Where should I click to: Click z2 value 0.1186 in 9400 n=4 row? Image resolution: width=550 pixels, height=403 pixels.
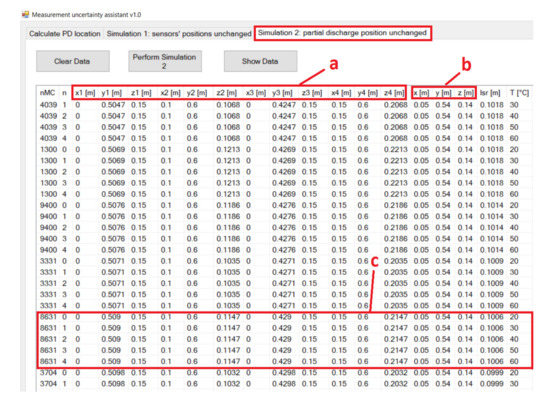[228, 250]
